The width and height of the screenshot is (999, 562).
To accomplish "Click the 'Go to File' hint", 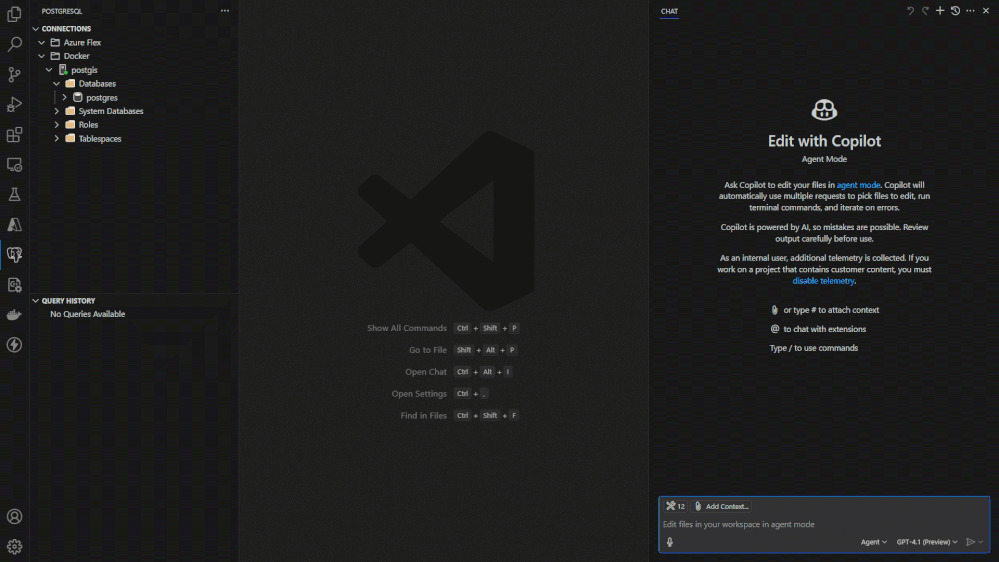I will [428, 350].
